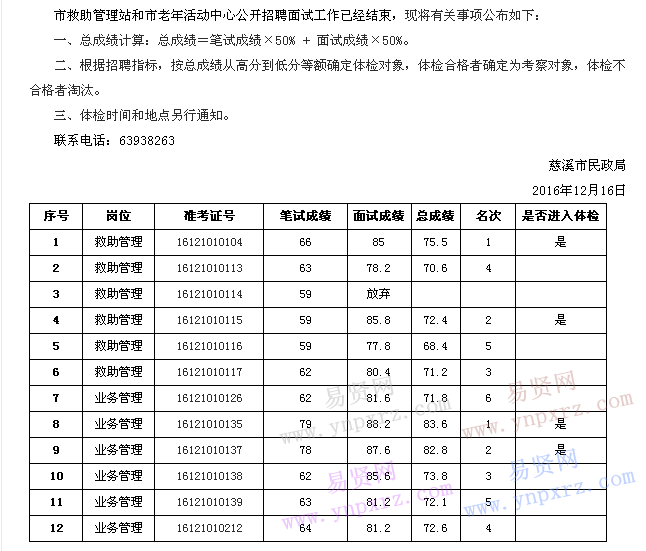Click 救助管理 in row 1
This screenshot has width=646, height=551.
pyautogui.click(x=118, y=242)
